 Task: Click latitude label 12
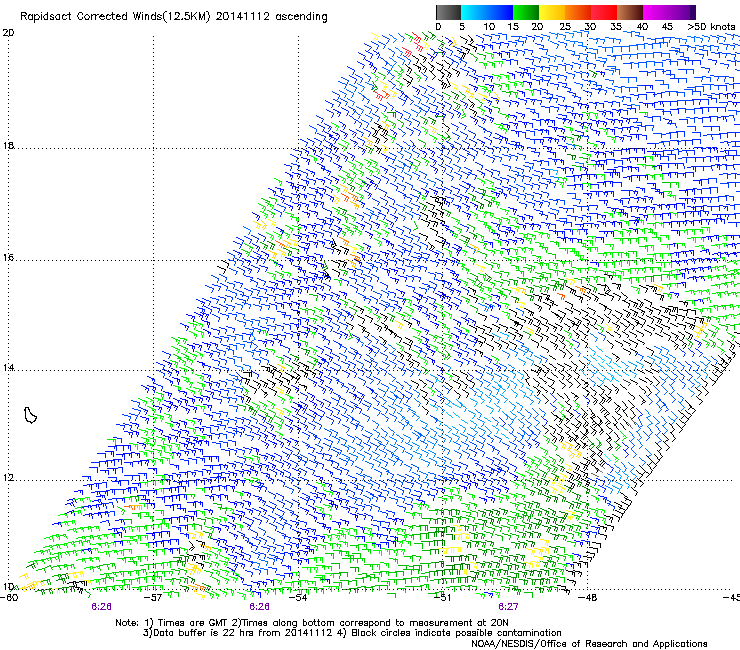point(8,478)
